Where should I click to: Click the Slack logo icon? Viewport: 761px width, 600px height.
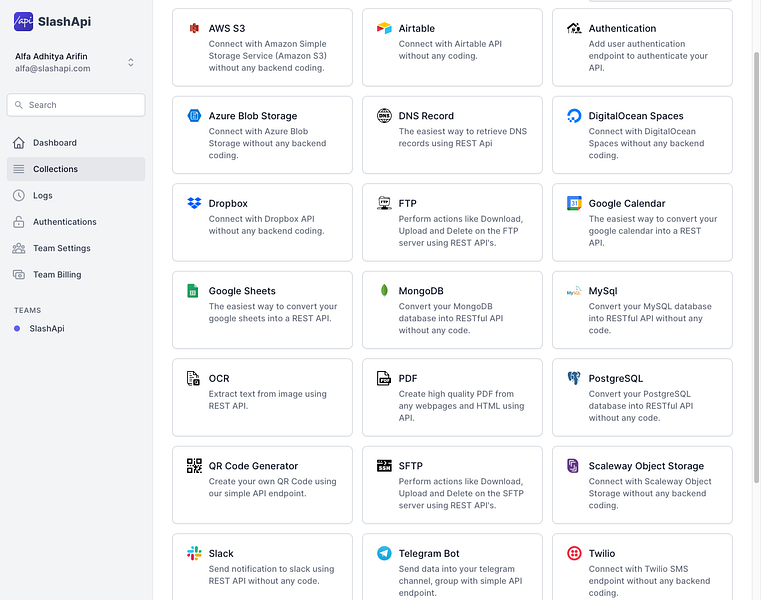194,553
